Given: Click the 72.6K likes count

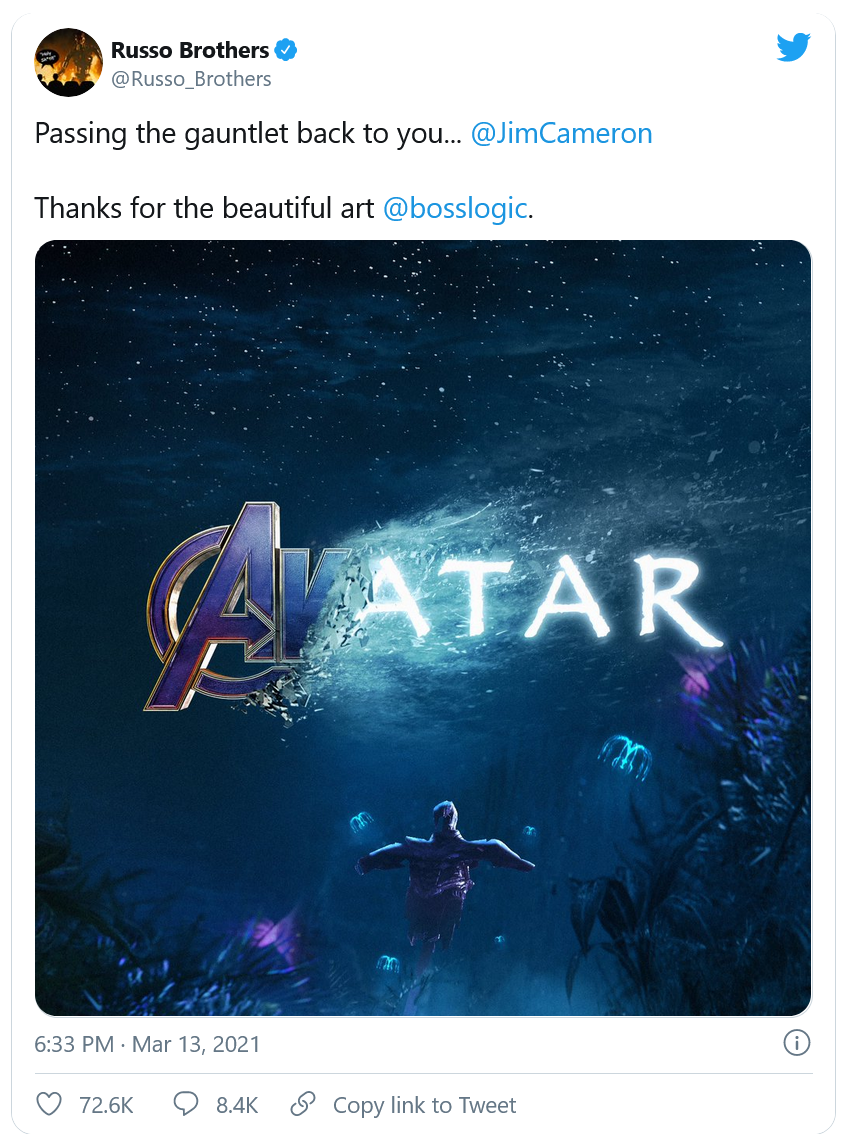Looking at the screenshot, I should coord(105,1105).
